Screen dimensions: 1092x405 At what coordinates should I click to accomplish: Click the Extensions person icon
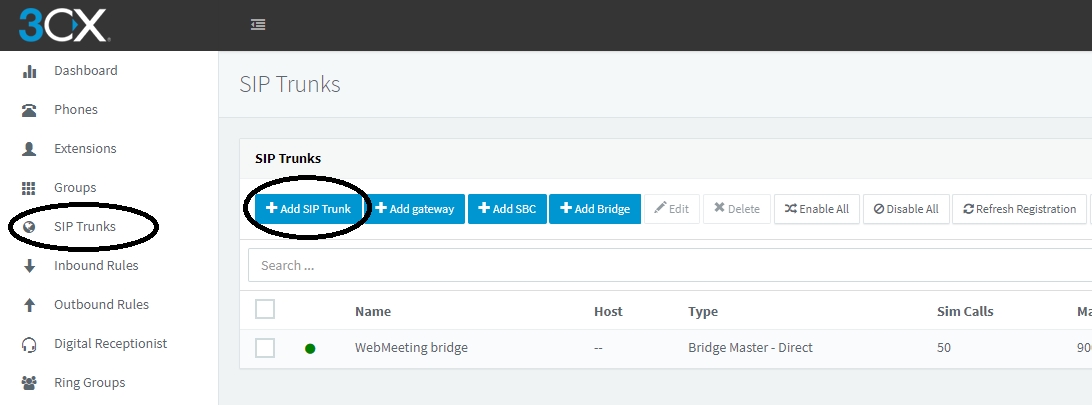[x=30, y=149]
